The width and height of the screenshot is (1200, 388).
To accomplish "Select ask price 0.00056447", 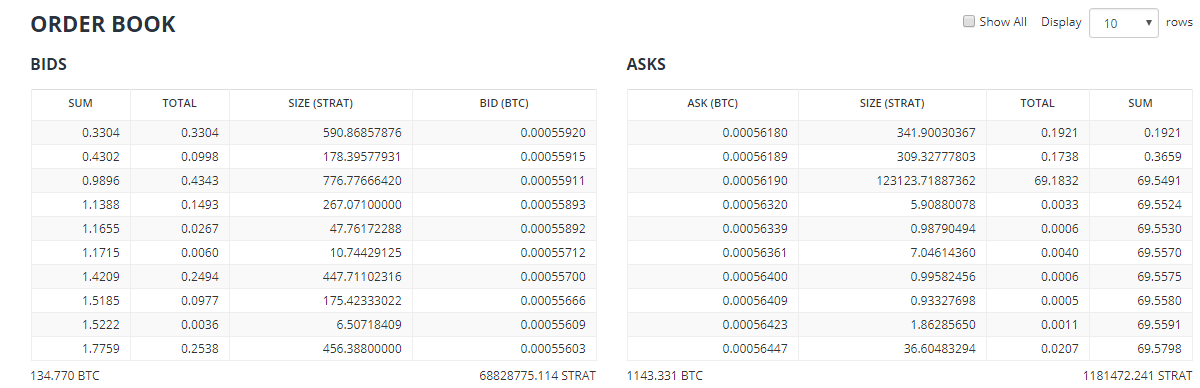I will click(755, 349).
